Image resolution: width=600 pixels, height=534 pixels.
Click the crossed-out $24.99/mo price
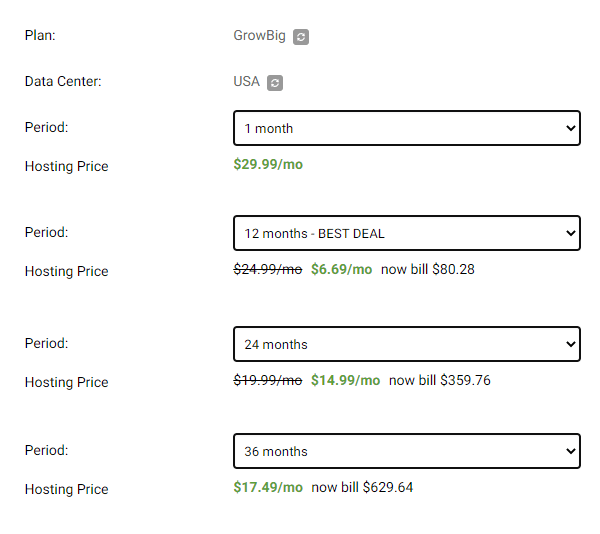coord(267,269)
